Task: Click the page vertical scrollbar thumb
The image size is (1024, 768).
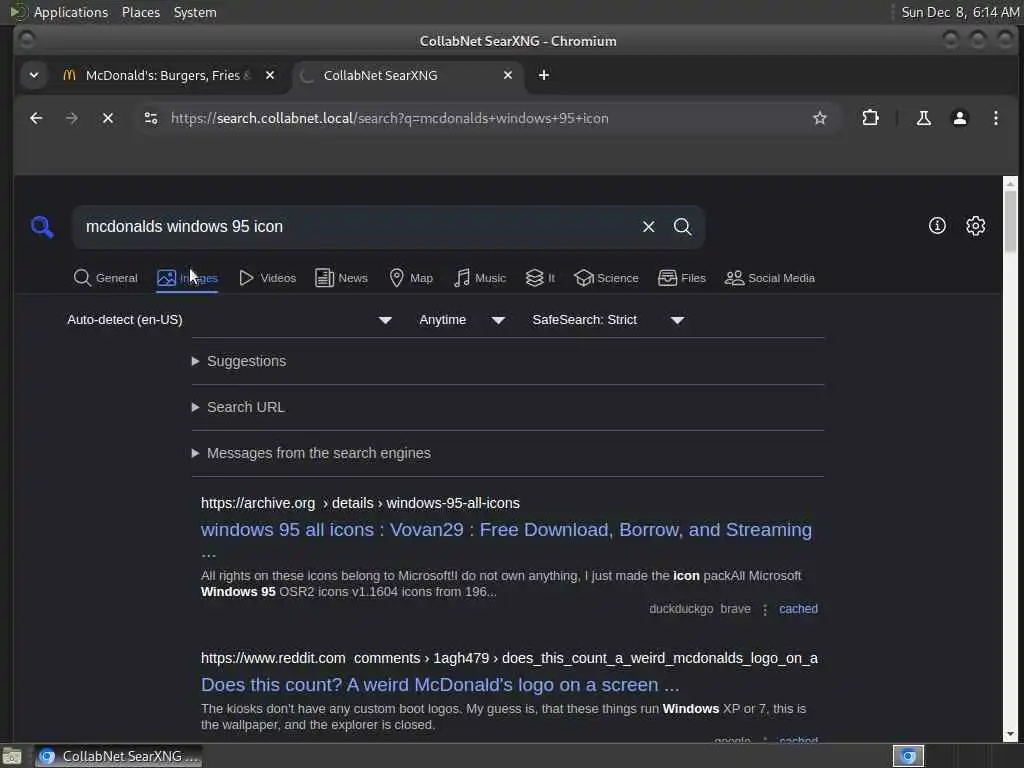Action: (1010, 221)
